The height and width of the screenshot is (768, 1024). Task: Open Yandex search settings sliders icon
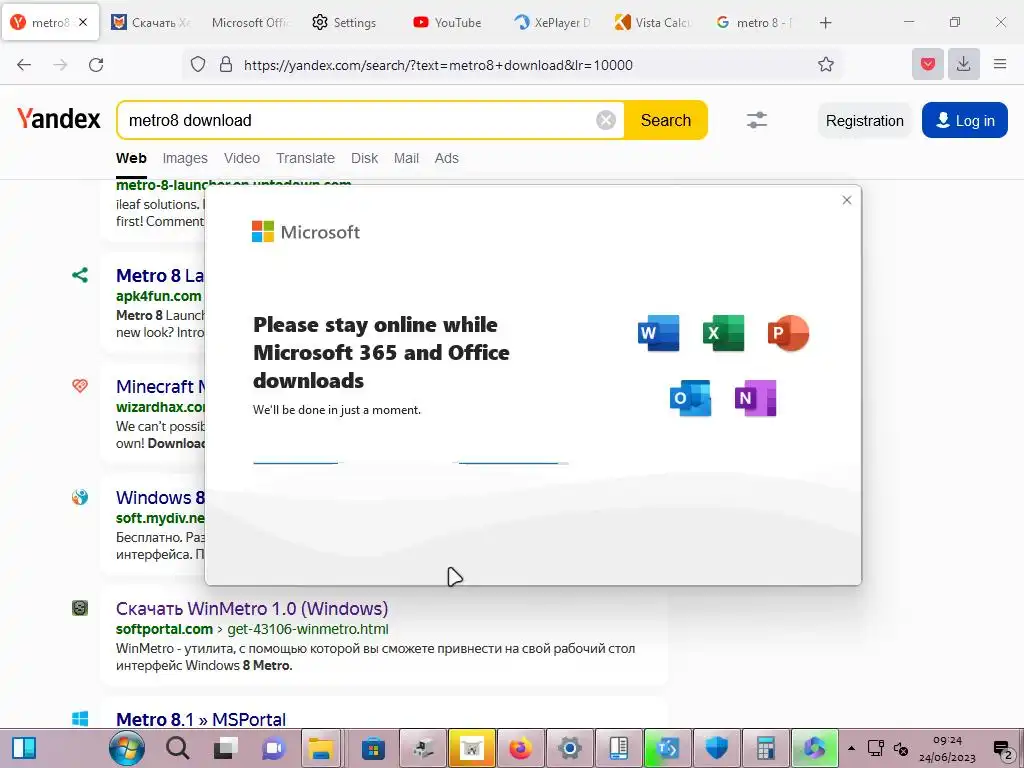tap(756, 120)
